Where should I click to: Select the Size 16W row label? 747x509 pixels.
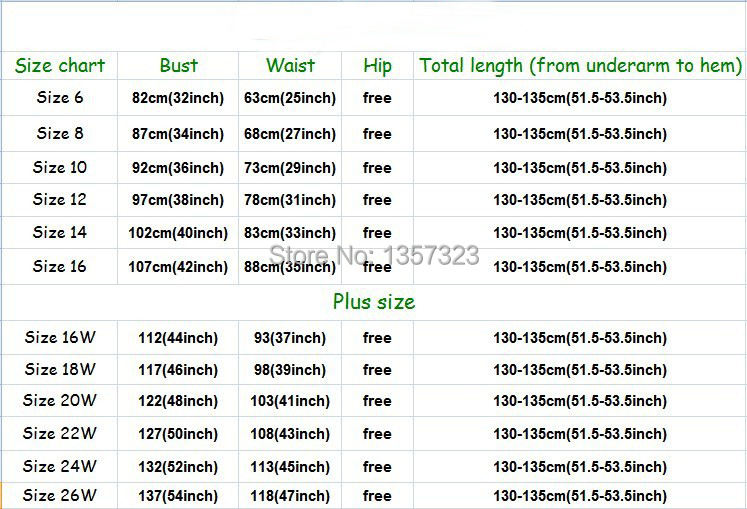(60, 338)
